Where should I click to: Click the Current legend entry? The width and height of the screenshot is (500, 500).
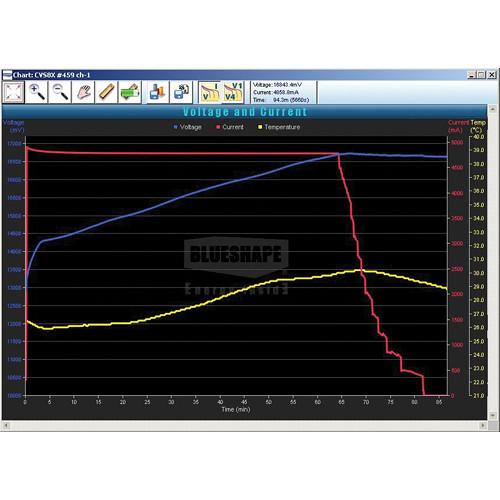point(230,127)
